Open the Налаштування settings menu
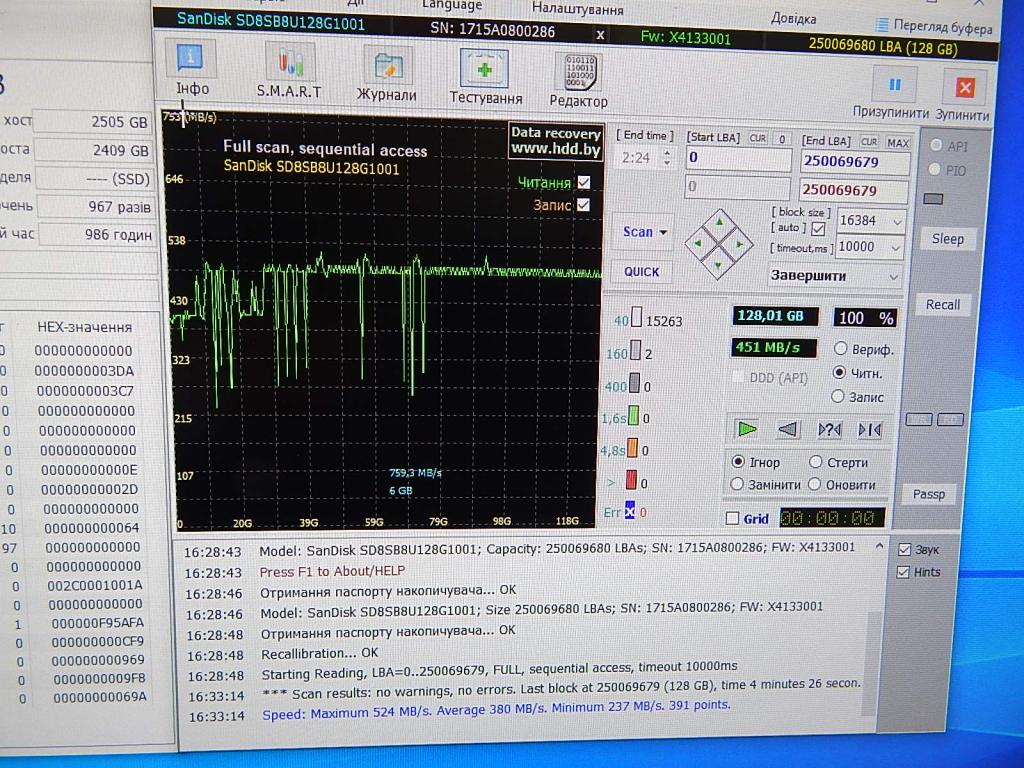 click(577, 8)
